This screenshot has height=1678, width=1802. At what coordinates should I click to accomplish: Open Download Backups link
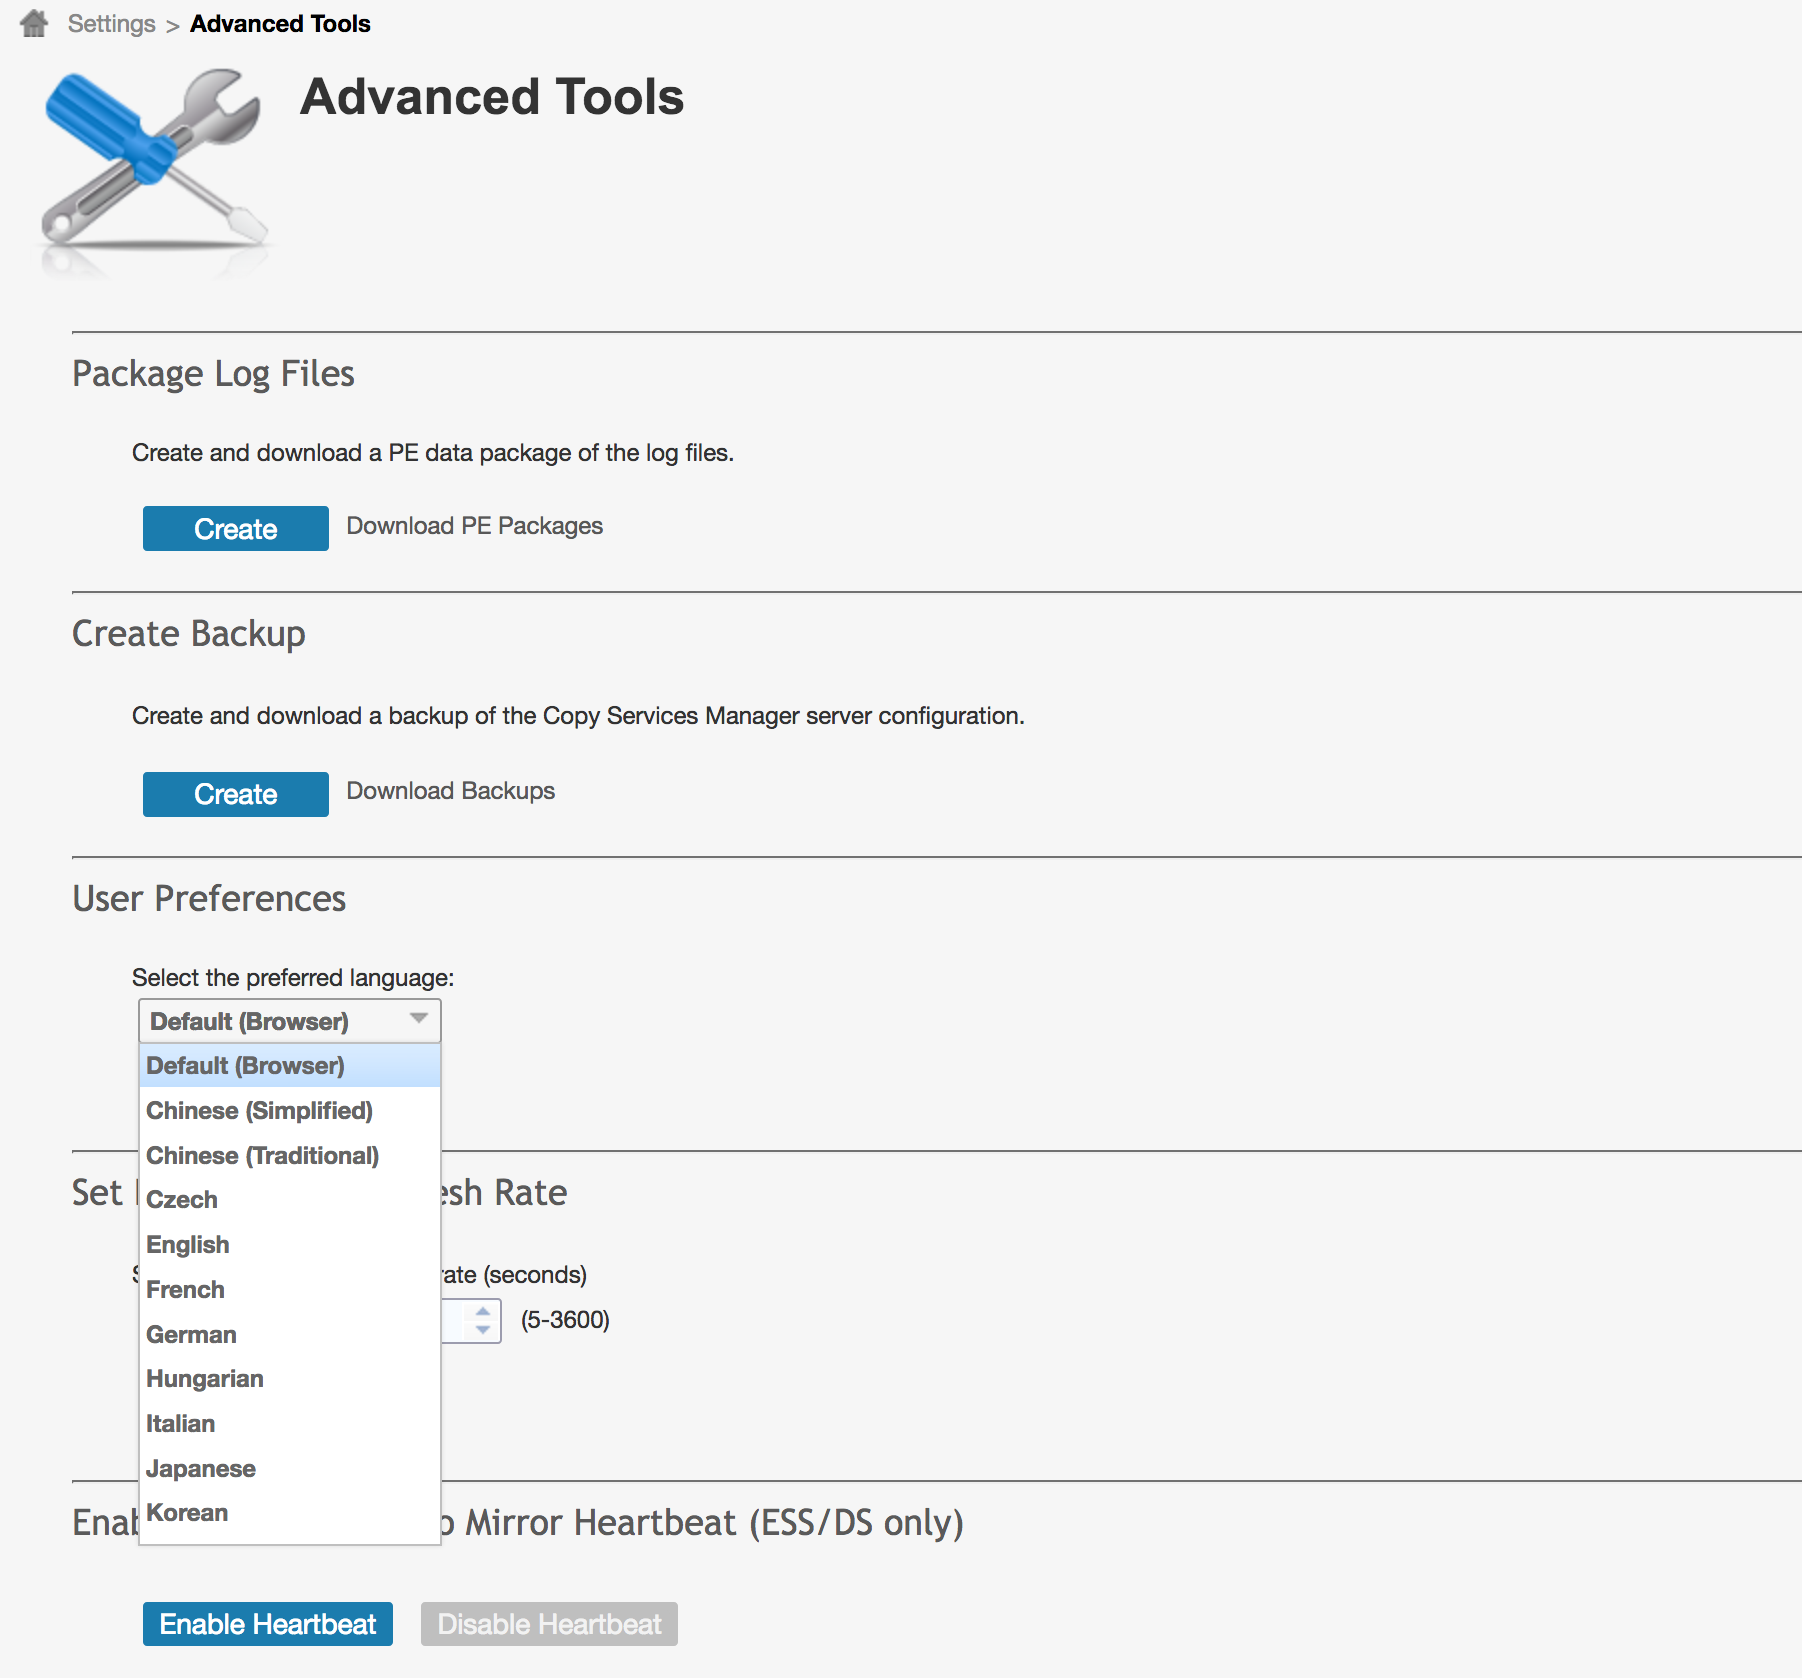pyautogui.click(x=450, y=791)
